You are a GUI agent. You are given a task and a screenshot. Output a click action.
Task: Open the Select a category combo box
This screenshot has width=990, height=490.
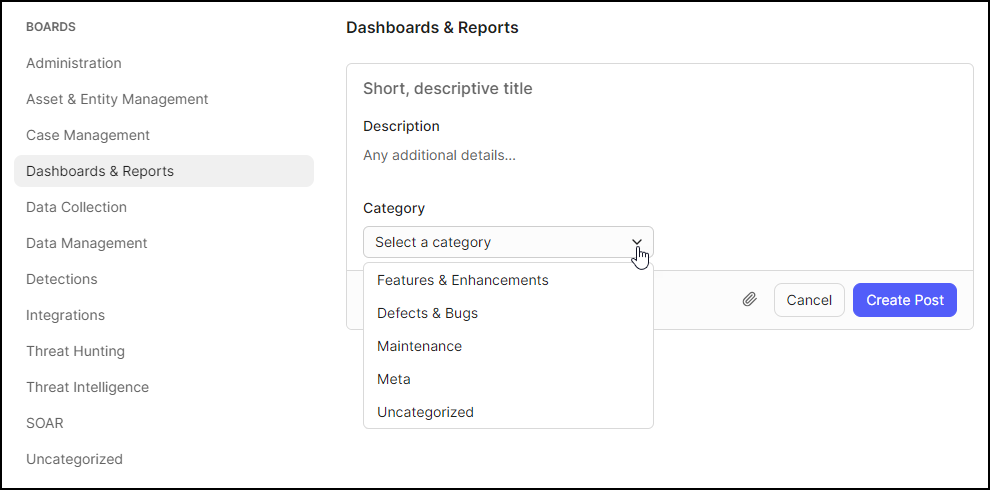click(508, 242)
